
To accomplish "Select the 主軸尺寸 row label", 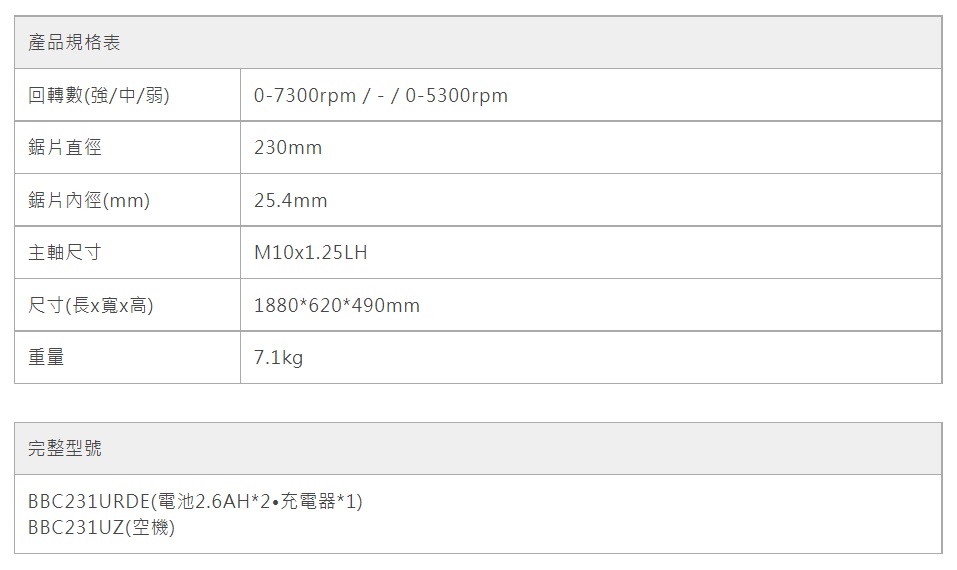I will pyautogui.click(x=65, y=253).
